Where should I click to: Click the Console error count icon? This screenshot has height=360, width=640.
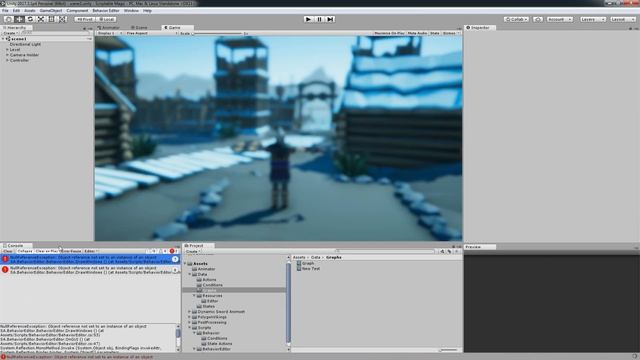[x=173, y=251]
